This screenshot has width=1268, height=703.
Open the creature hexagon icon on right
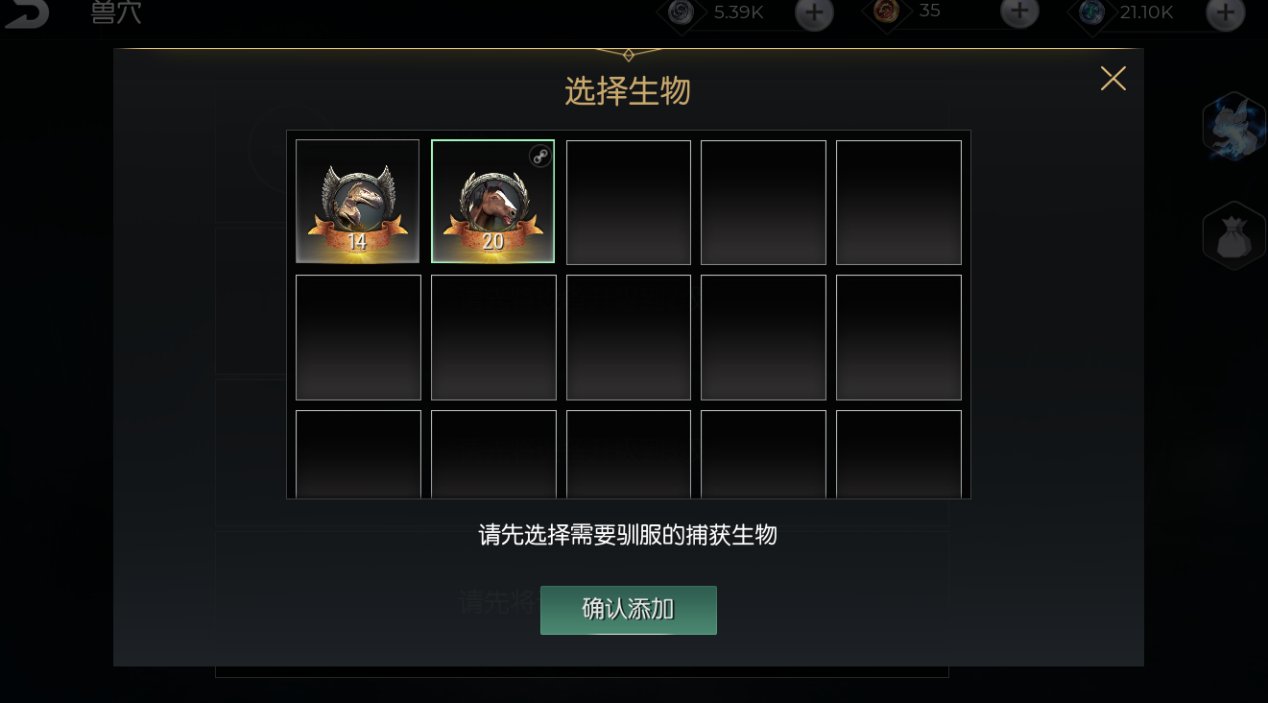(1236, 126)
